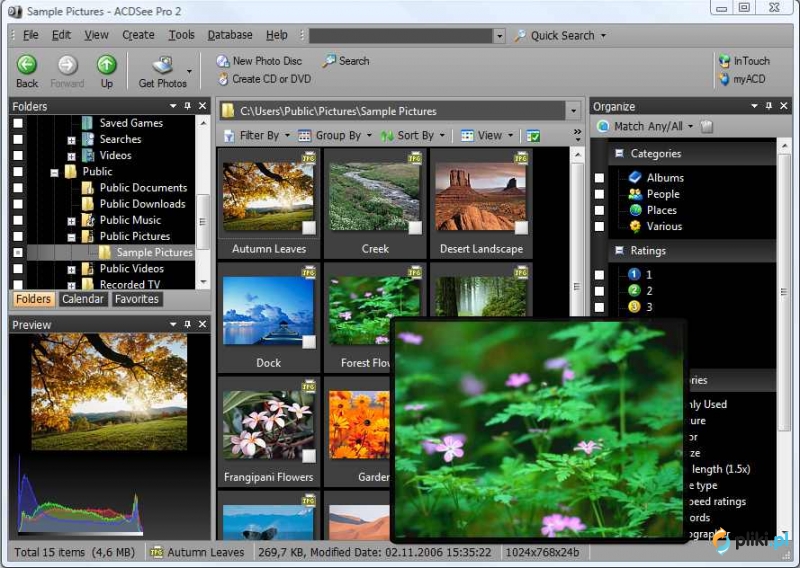Check the rating 2 checkbox
Viewport: 800px width, 568px height.
click(599, 291)
